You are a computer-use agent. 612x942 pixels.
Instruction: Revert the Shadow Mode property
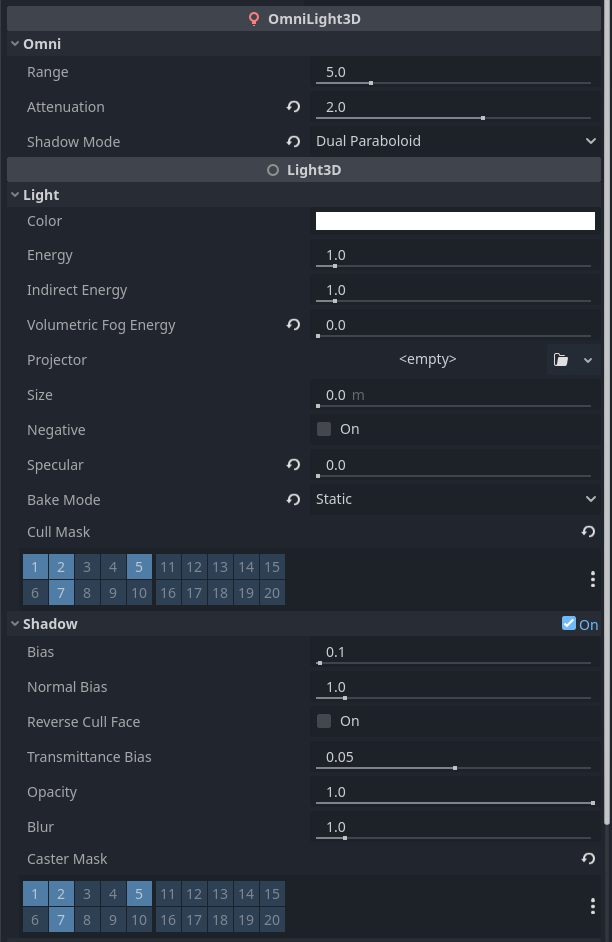(x=293, y=142)
